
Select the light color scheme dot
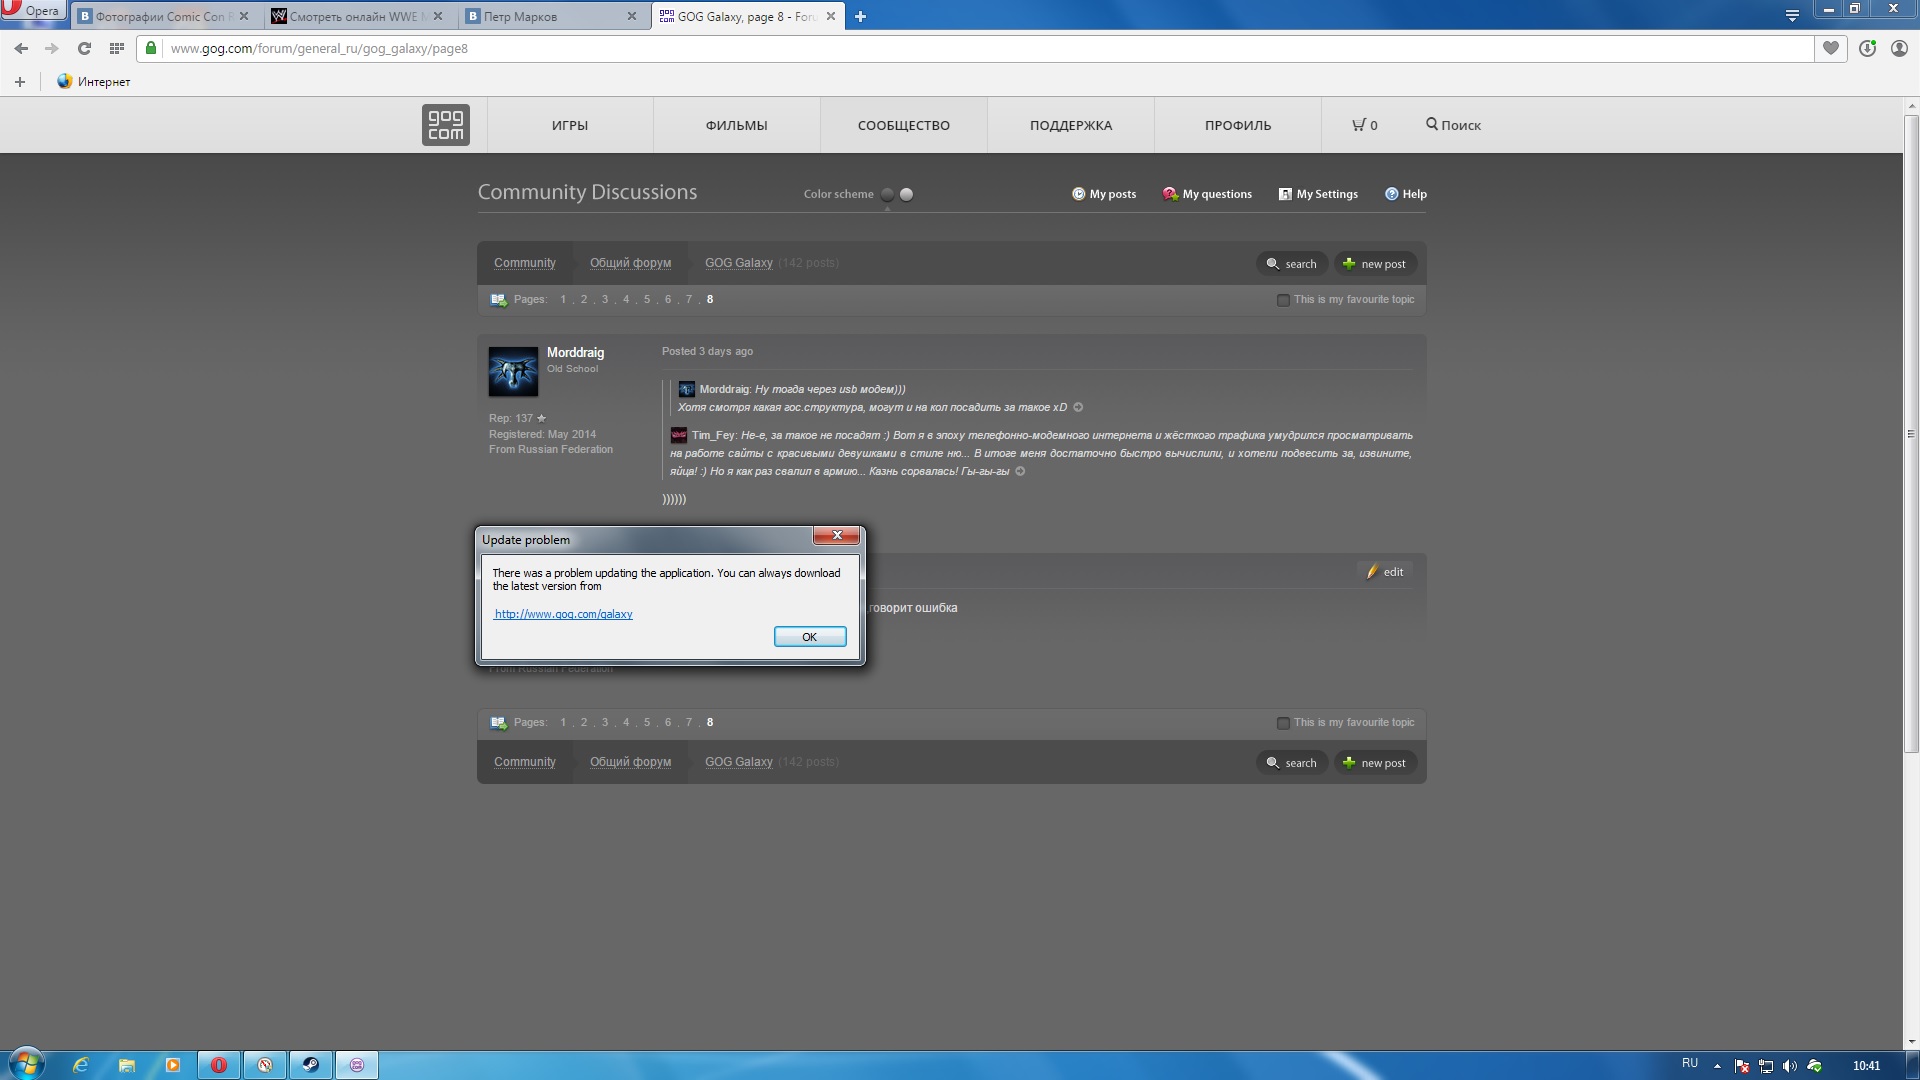[x=907, y=194]
